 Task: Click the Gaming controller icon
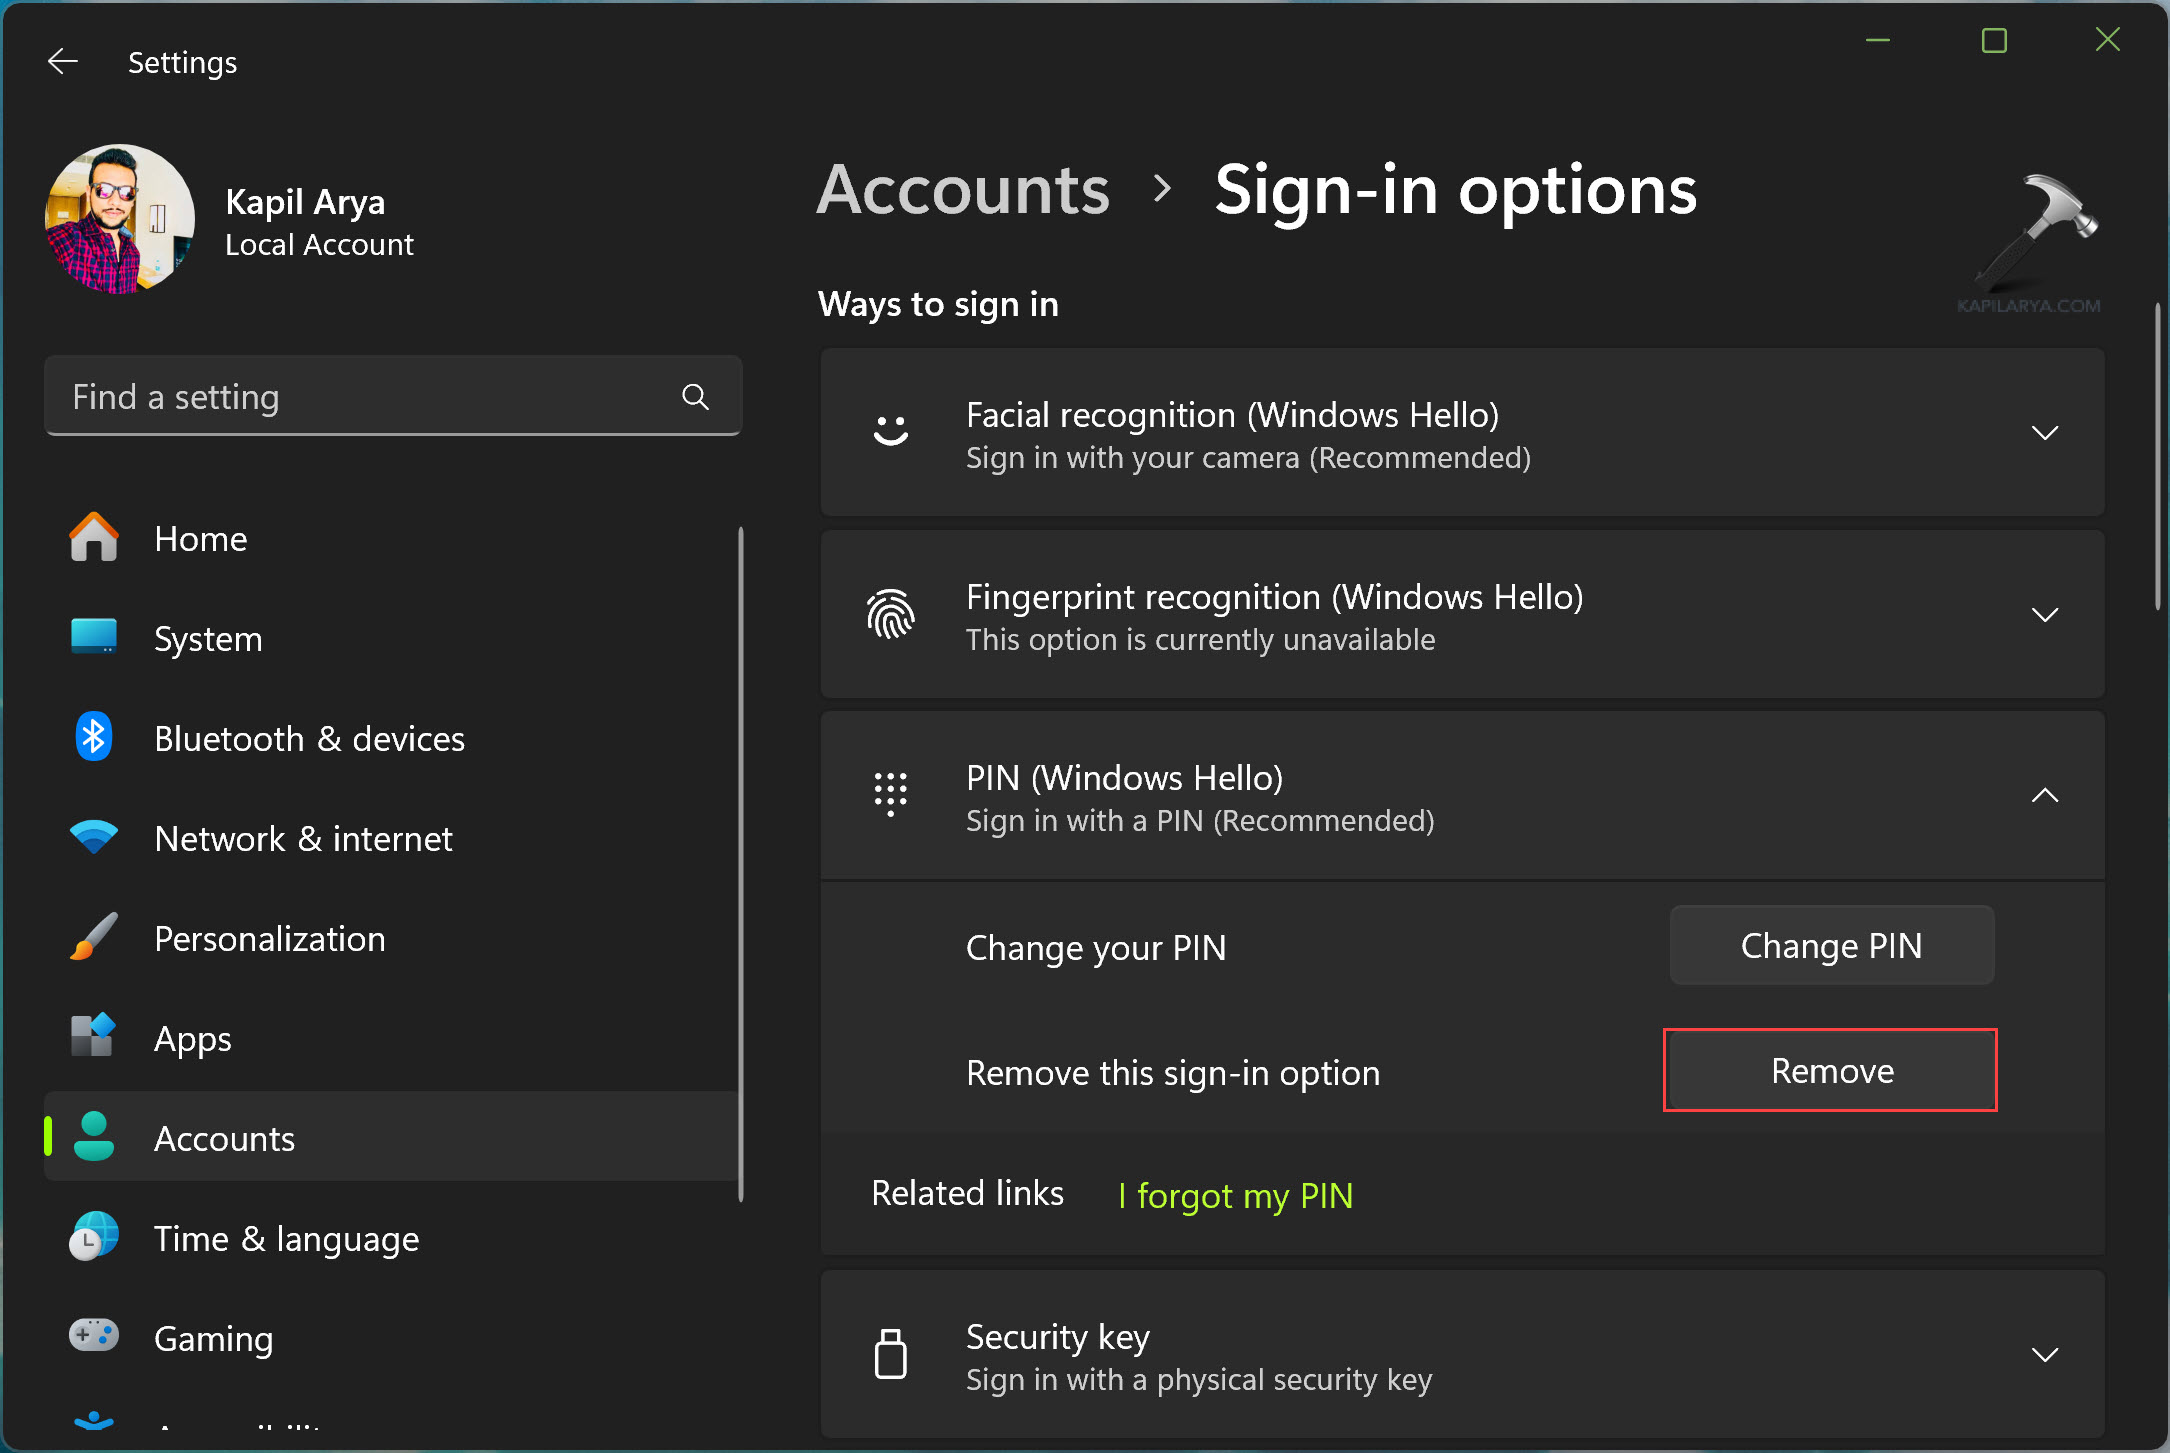coord(94,1336)
